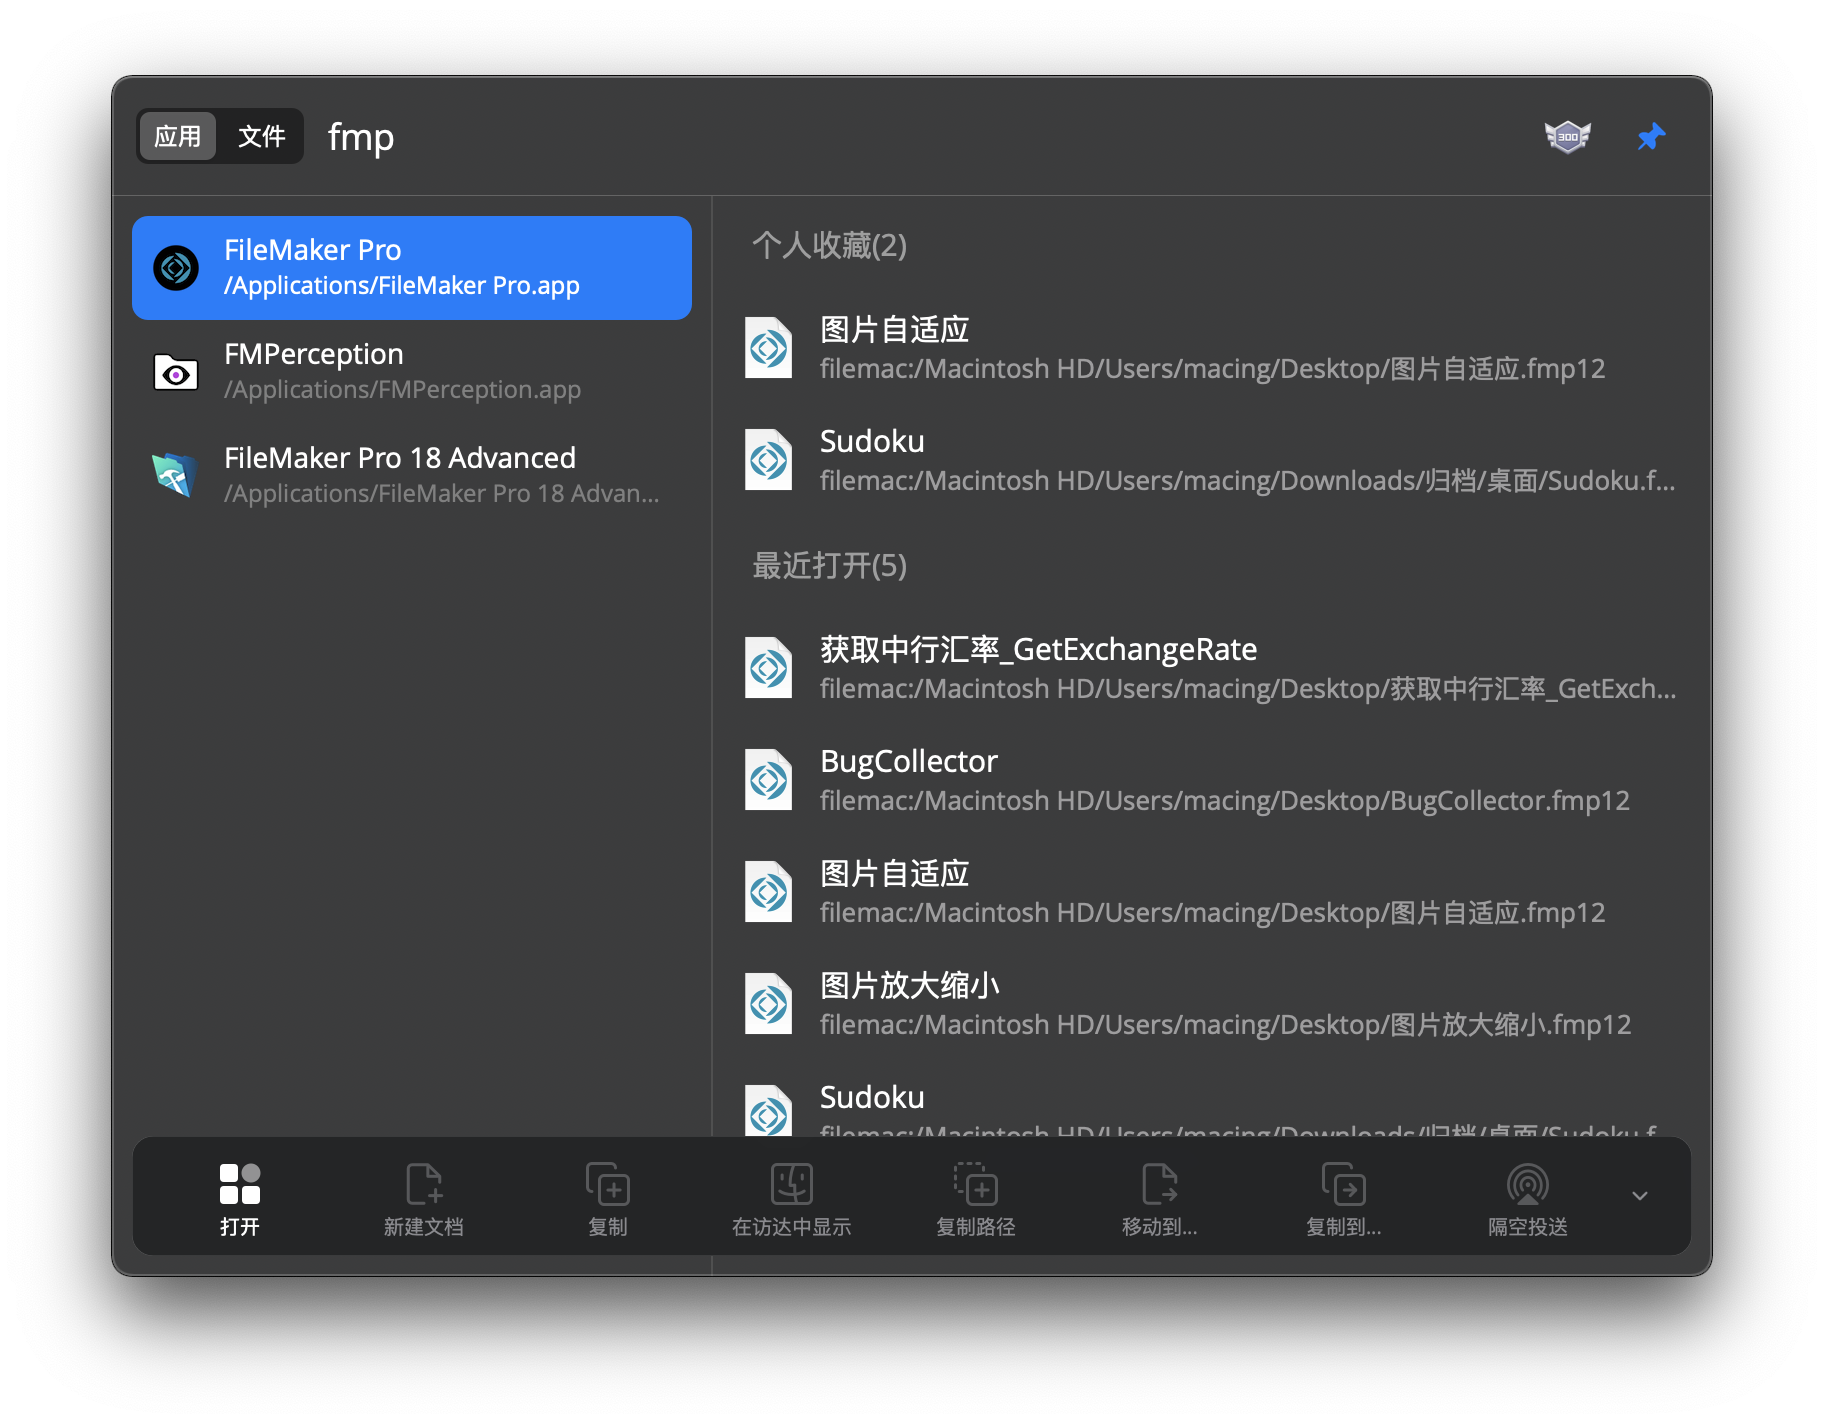Click path filemac:/…/Desktop/BugCollector.fmp12

(x=1225, y=801)
